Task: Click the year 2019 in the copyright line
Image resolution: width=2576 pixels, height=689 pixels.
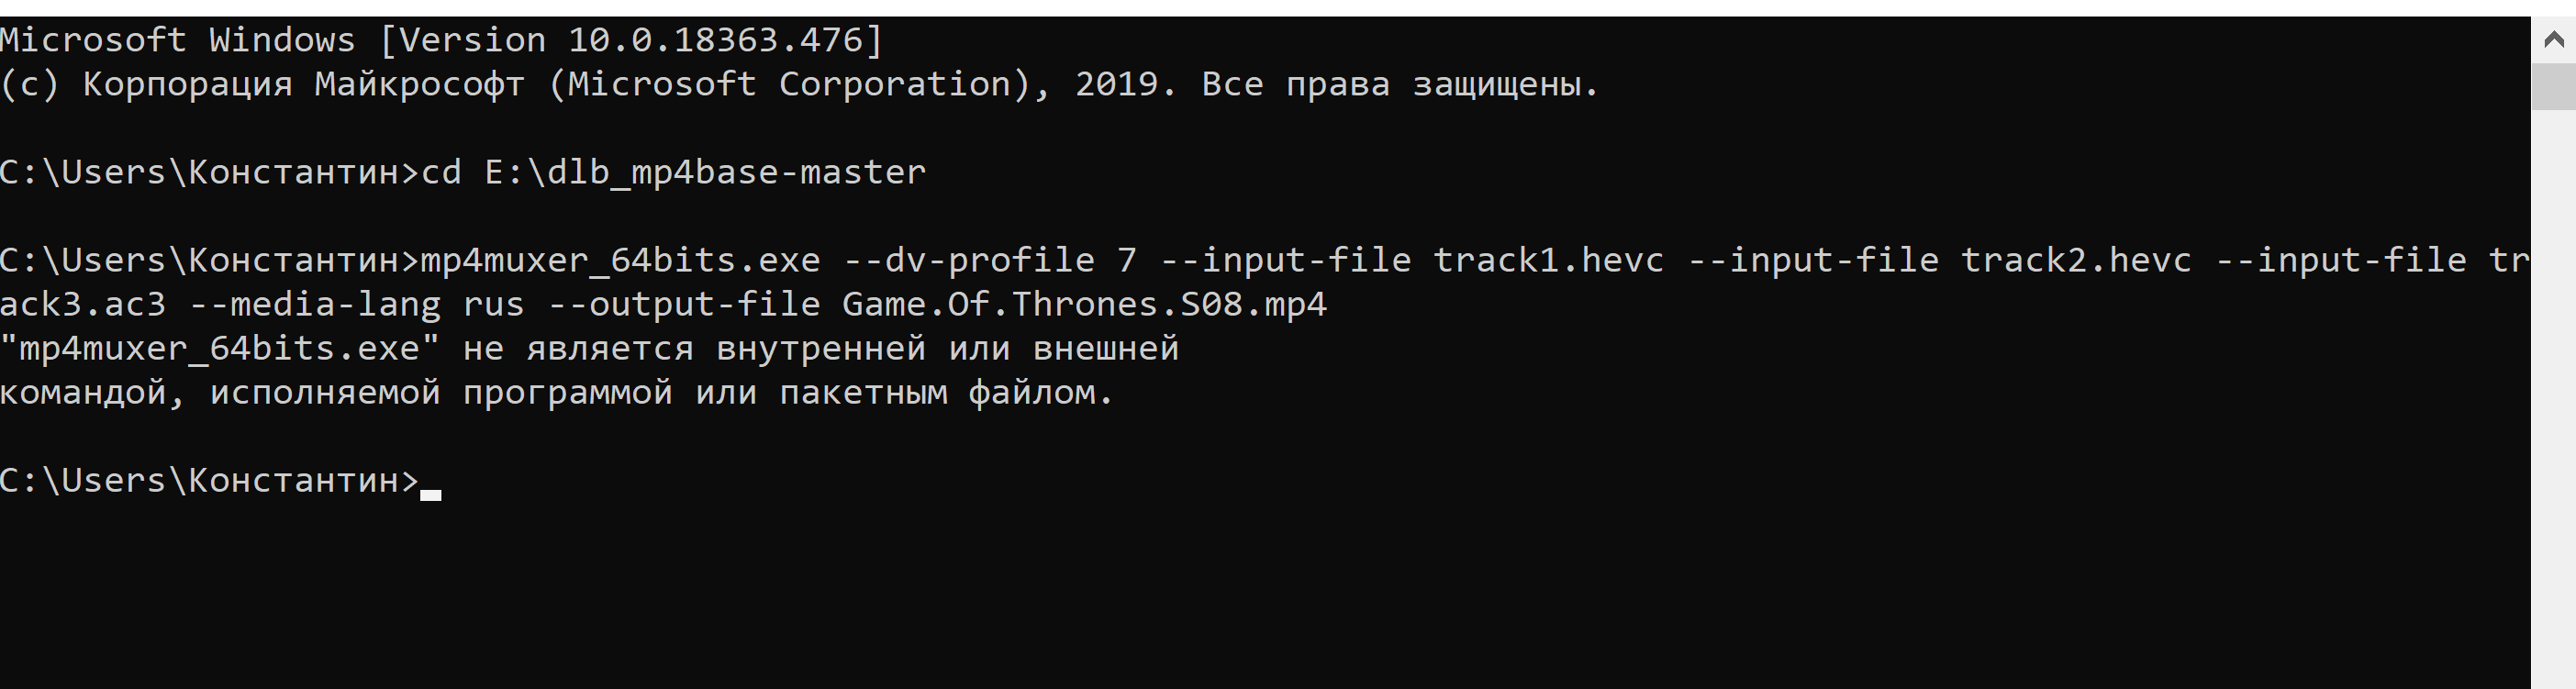Action: coord(1116,84)
